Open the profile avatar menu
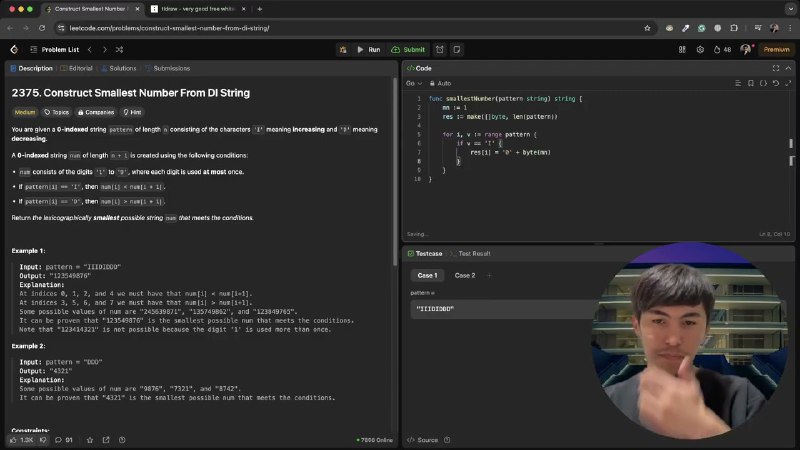800x450 pixels. [x=746, y=49]
